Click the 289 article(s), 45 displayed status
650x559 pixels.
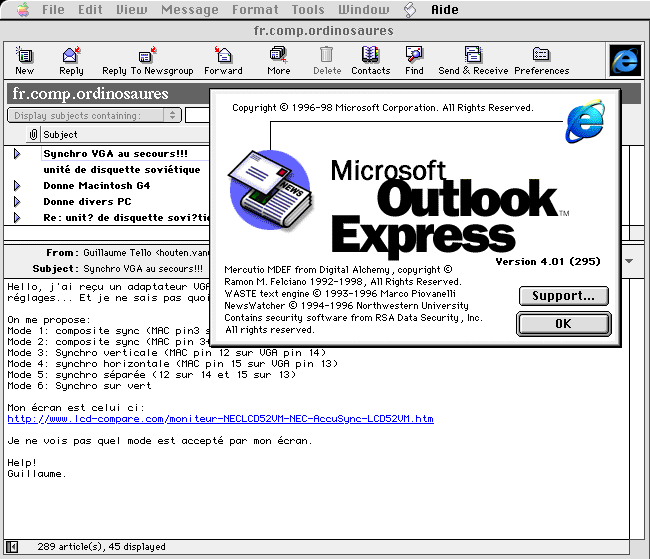click(x=102, y=547)
